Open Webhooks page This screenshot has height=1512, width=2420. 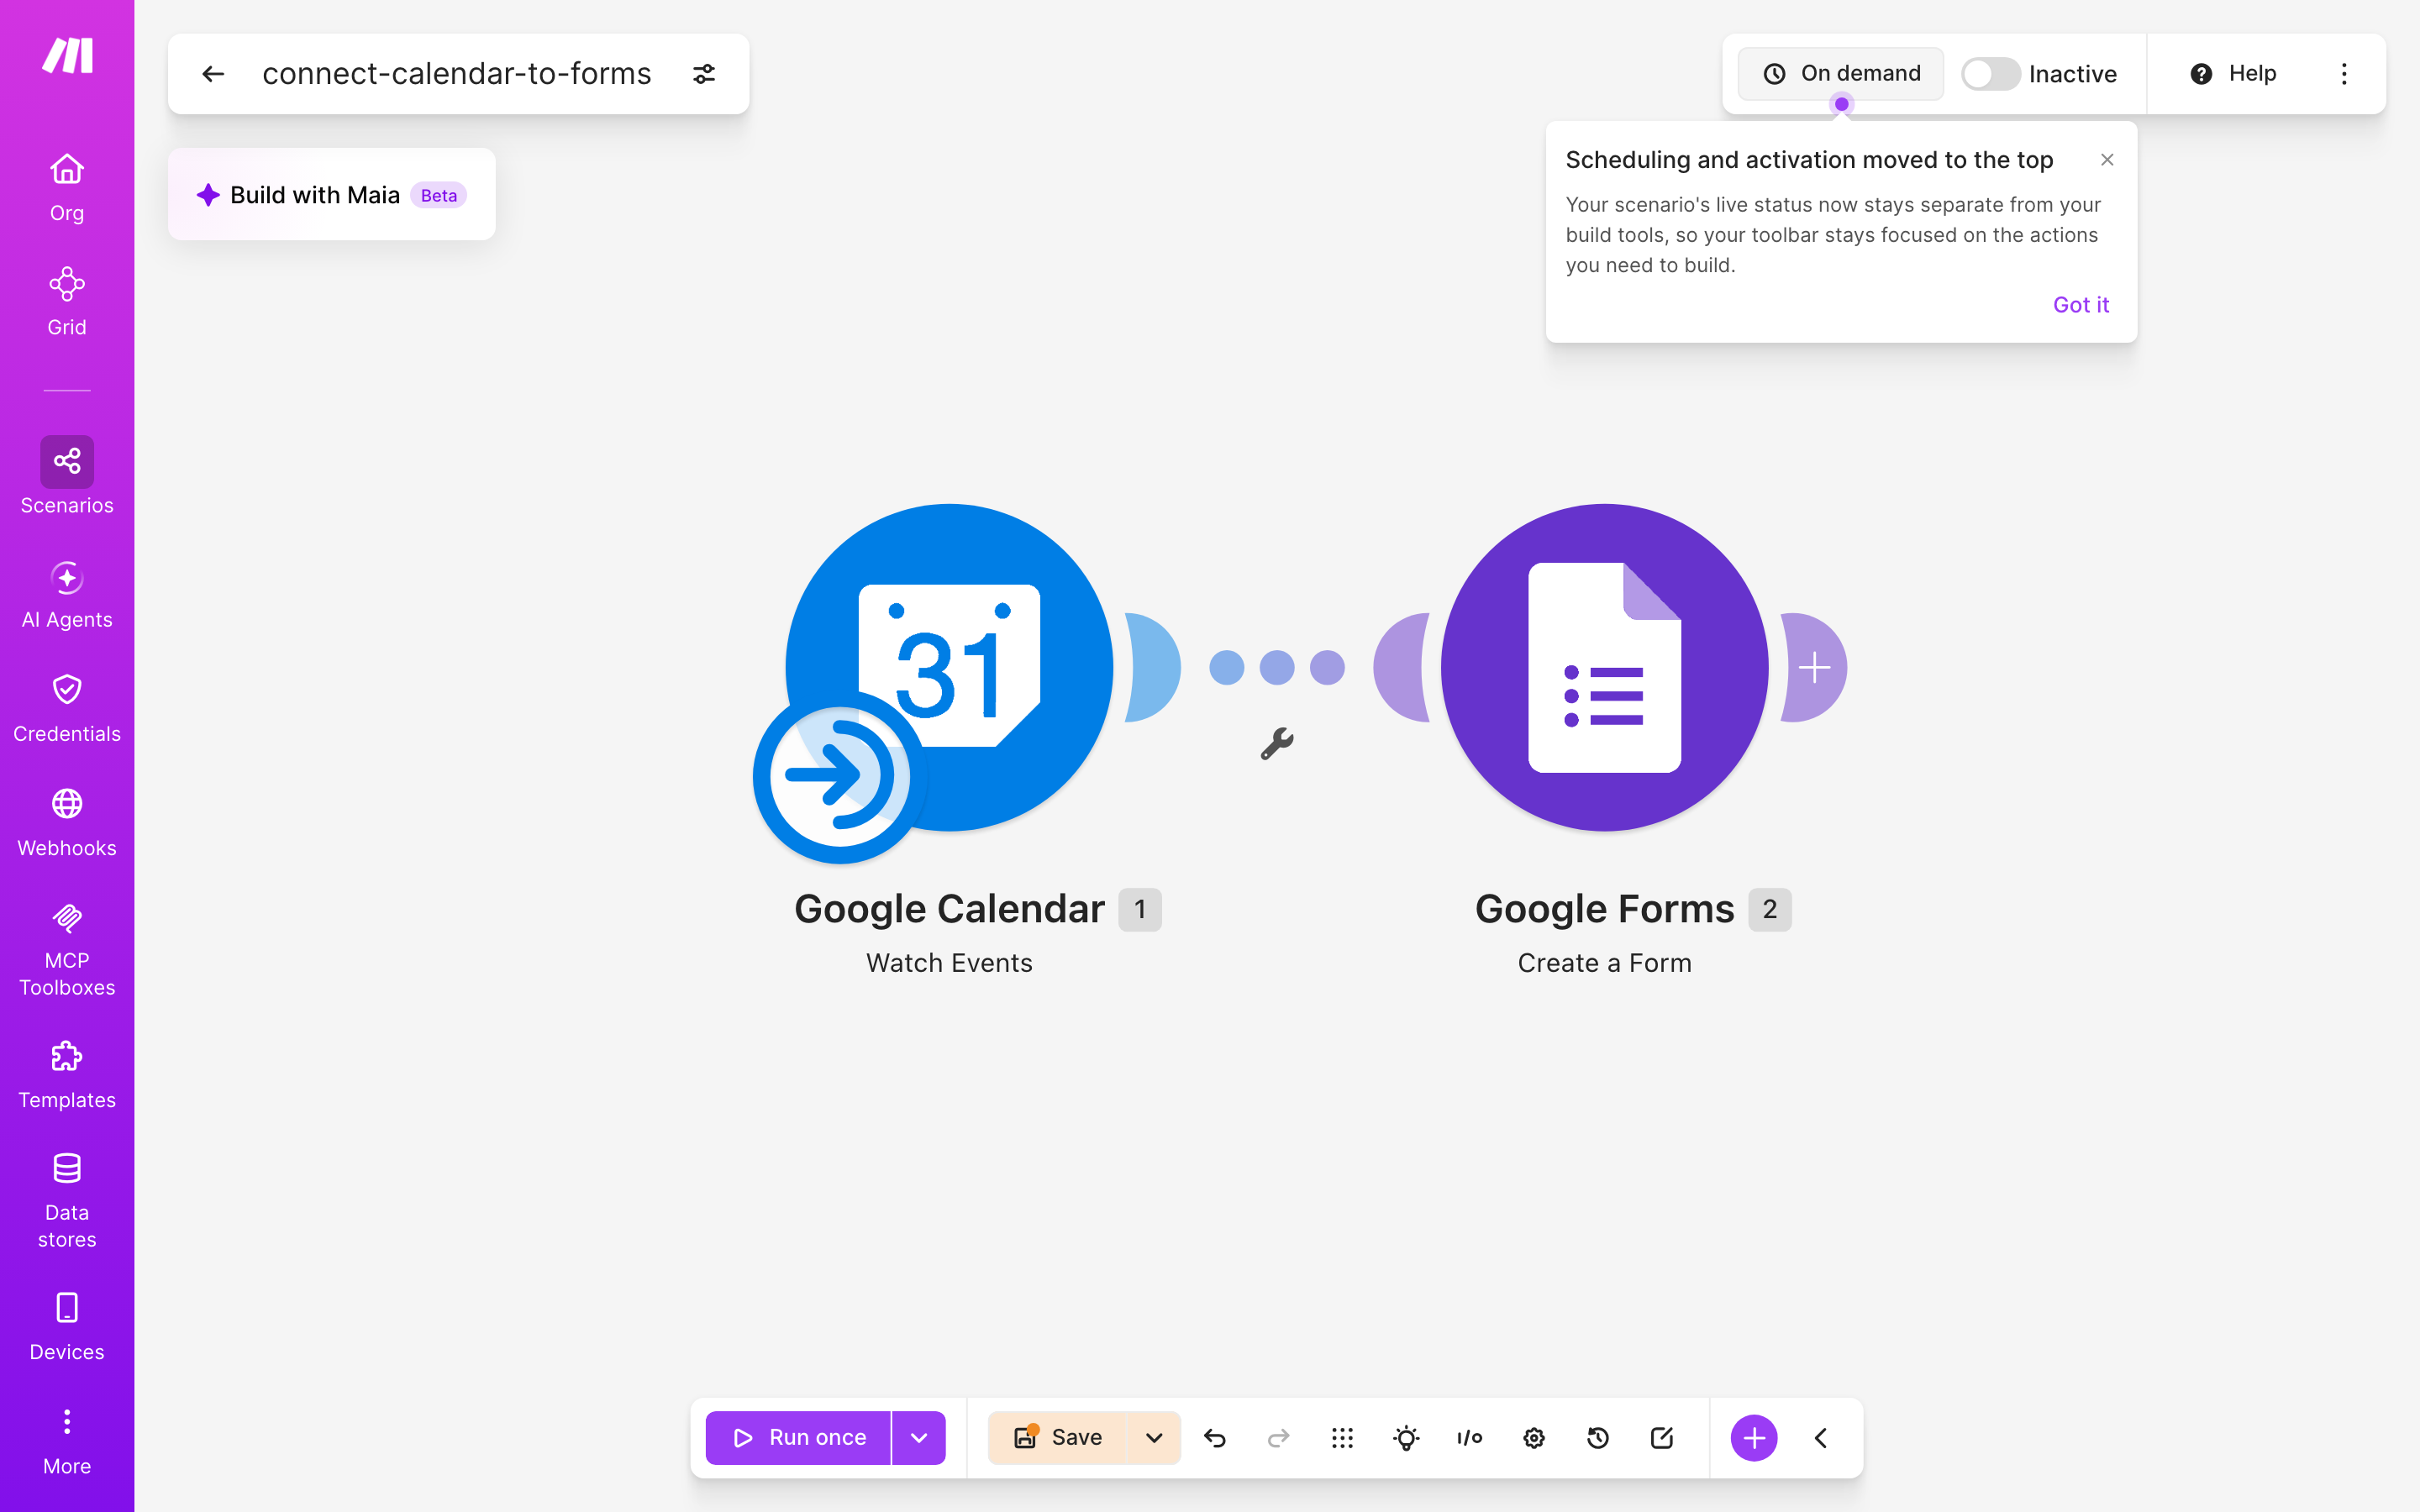[x=67, y=824]
